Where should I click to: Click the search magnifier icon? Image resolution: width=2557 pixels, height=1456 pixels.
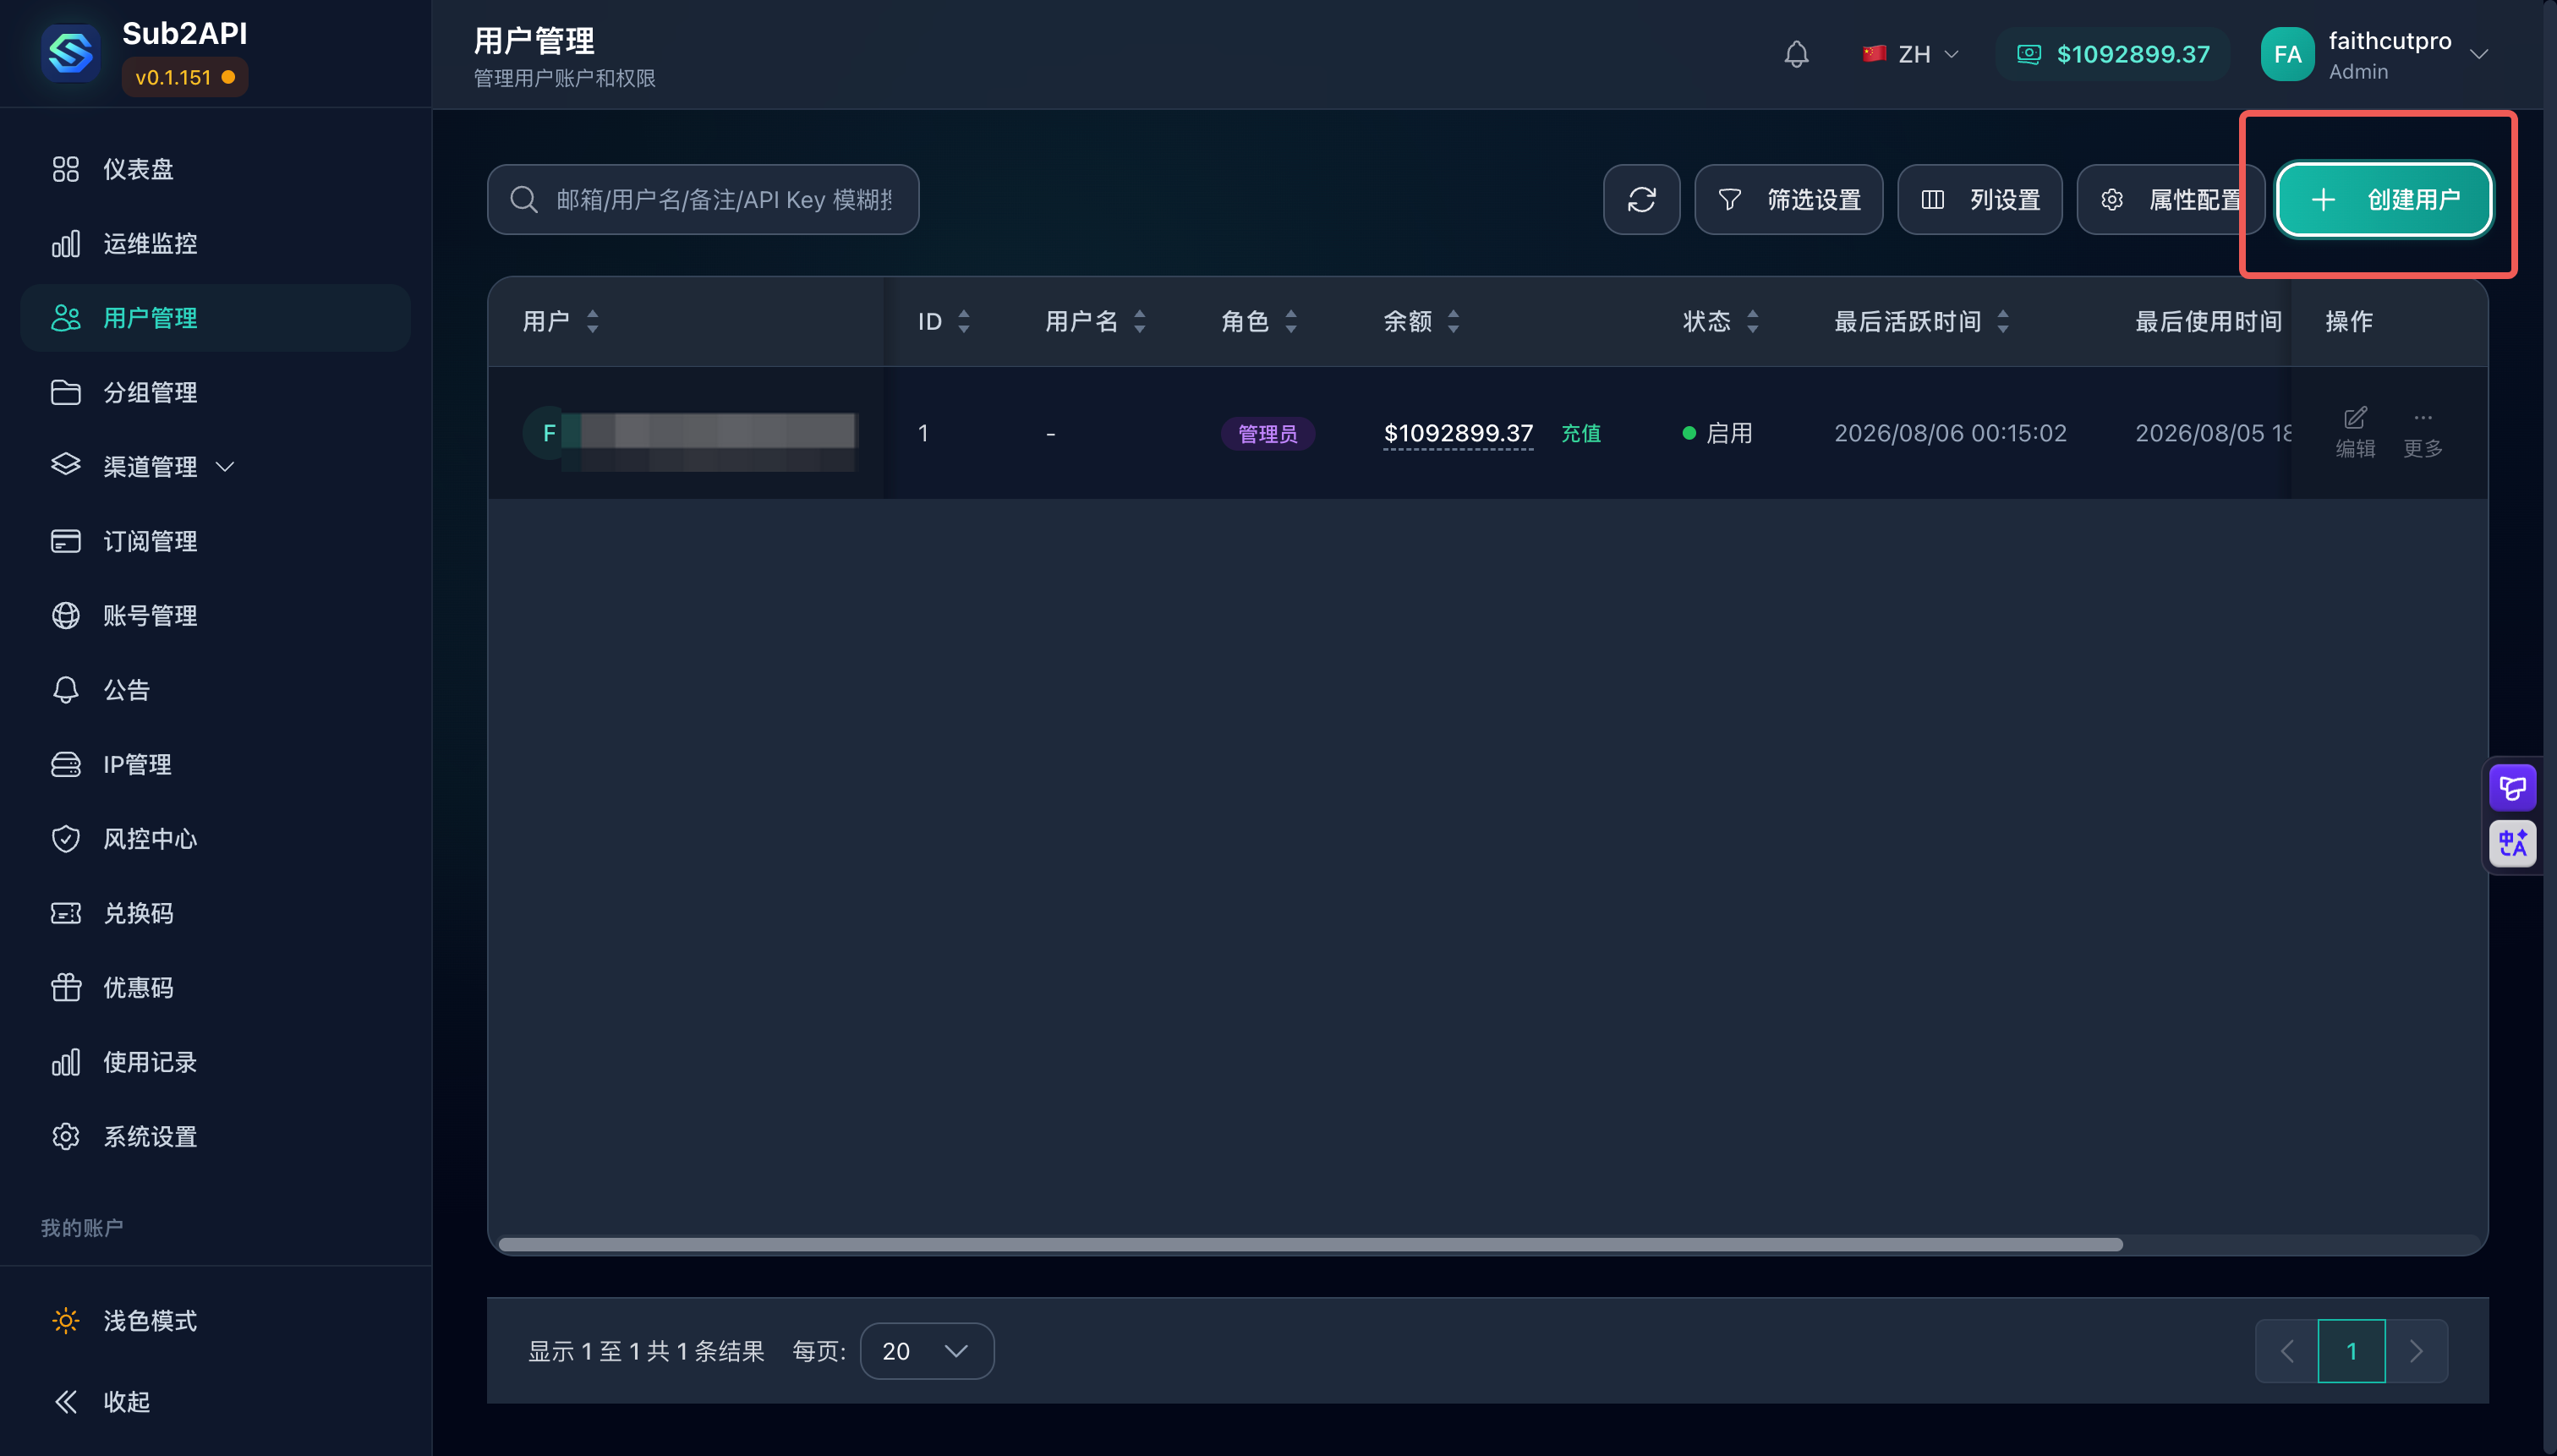524,200
